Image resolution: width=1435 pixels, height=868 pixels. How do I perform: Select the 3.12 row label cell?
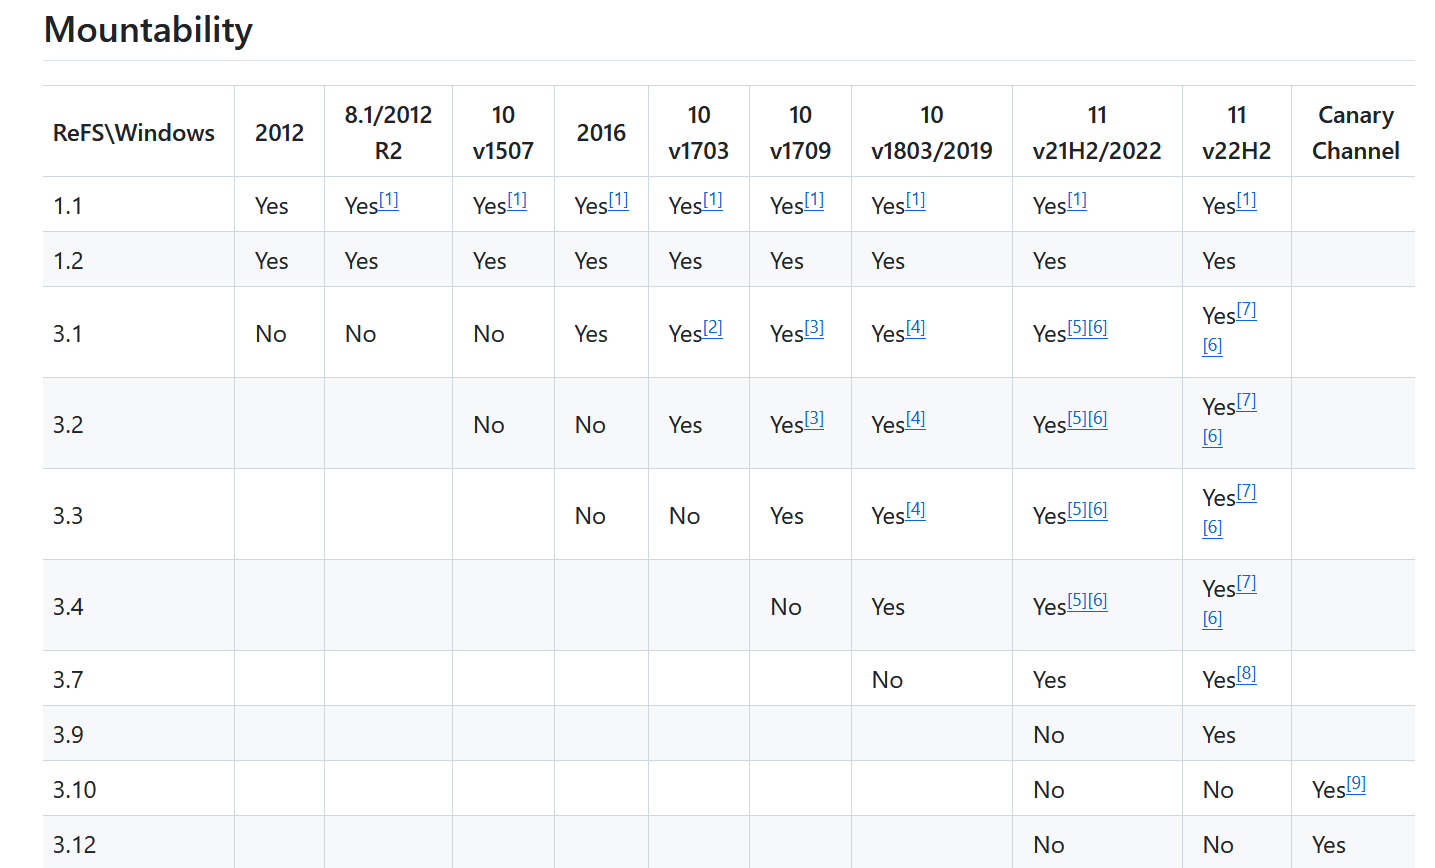75,844
